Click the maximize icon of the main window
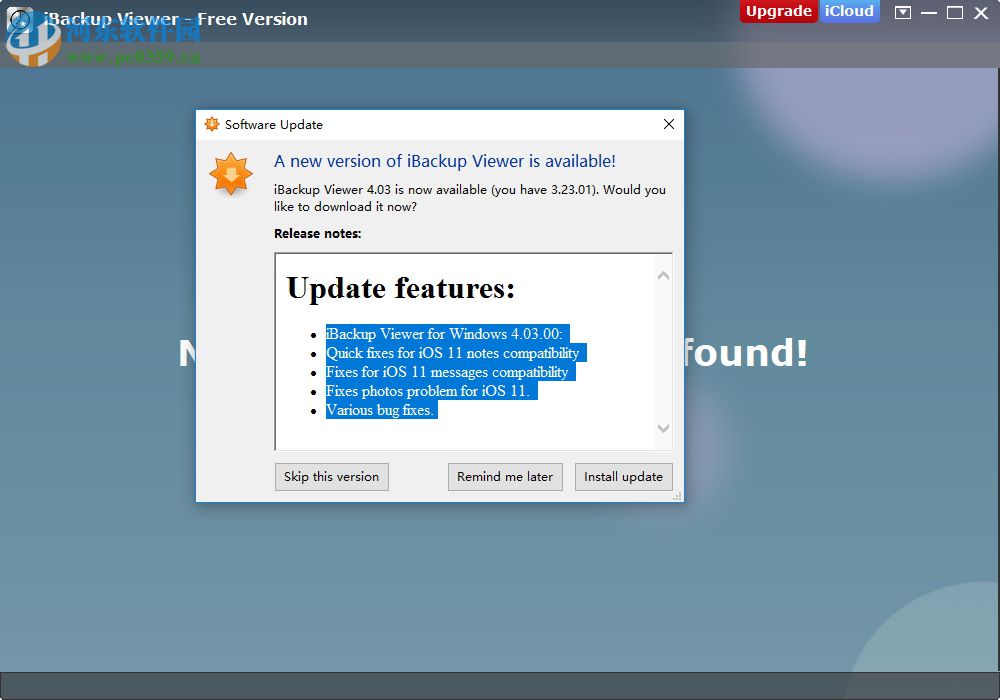1000x700 pixels. 955,13
